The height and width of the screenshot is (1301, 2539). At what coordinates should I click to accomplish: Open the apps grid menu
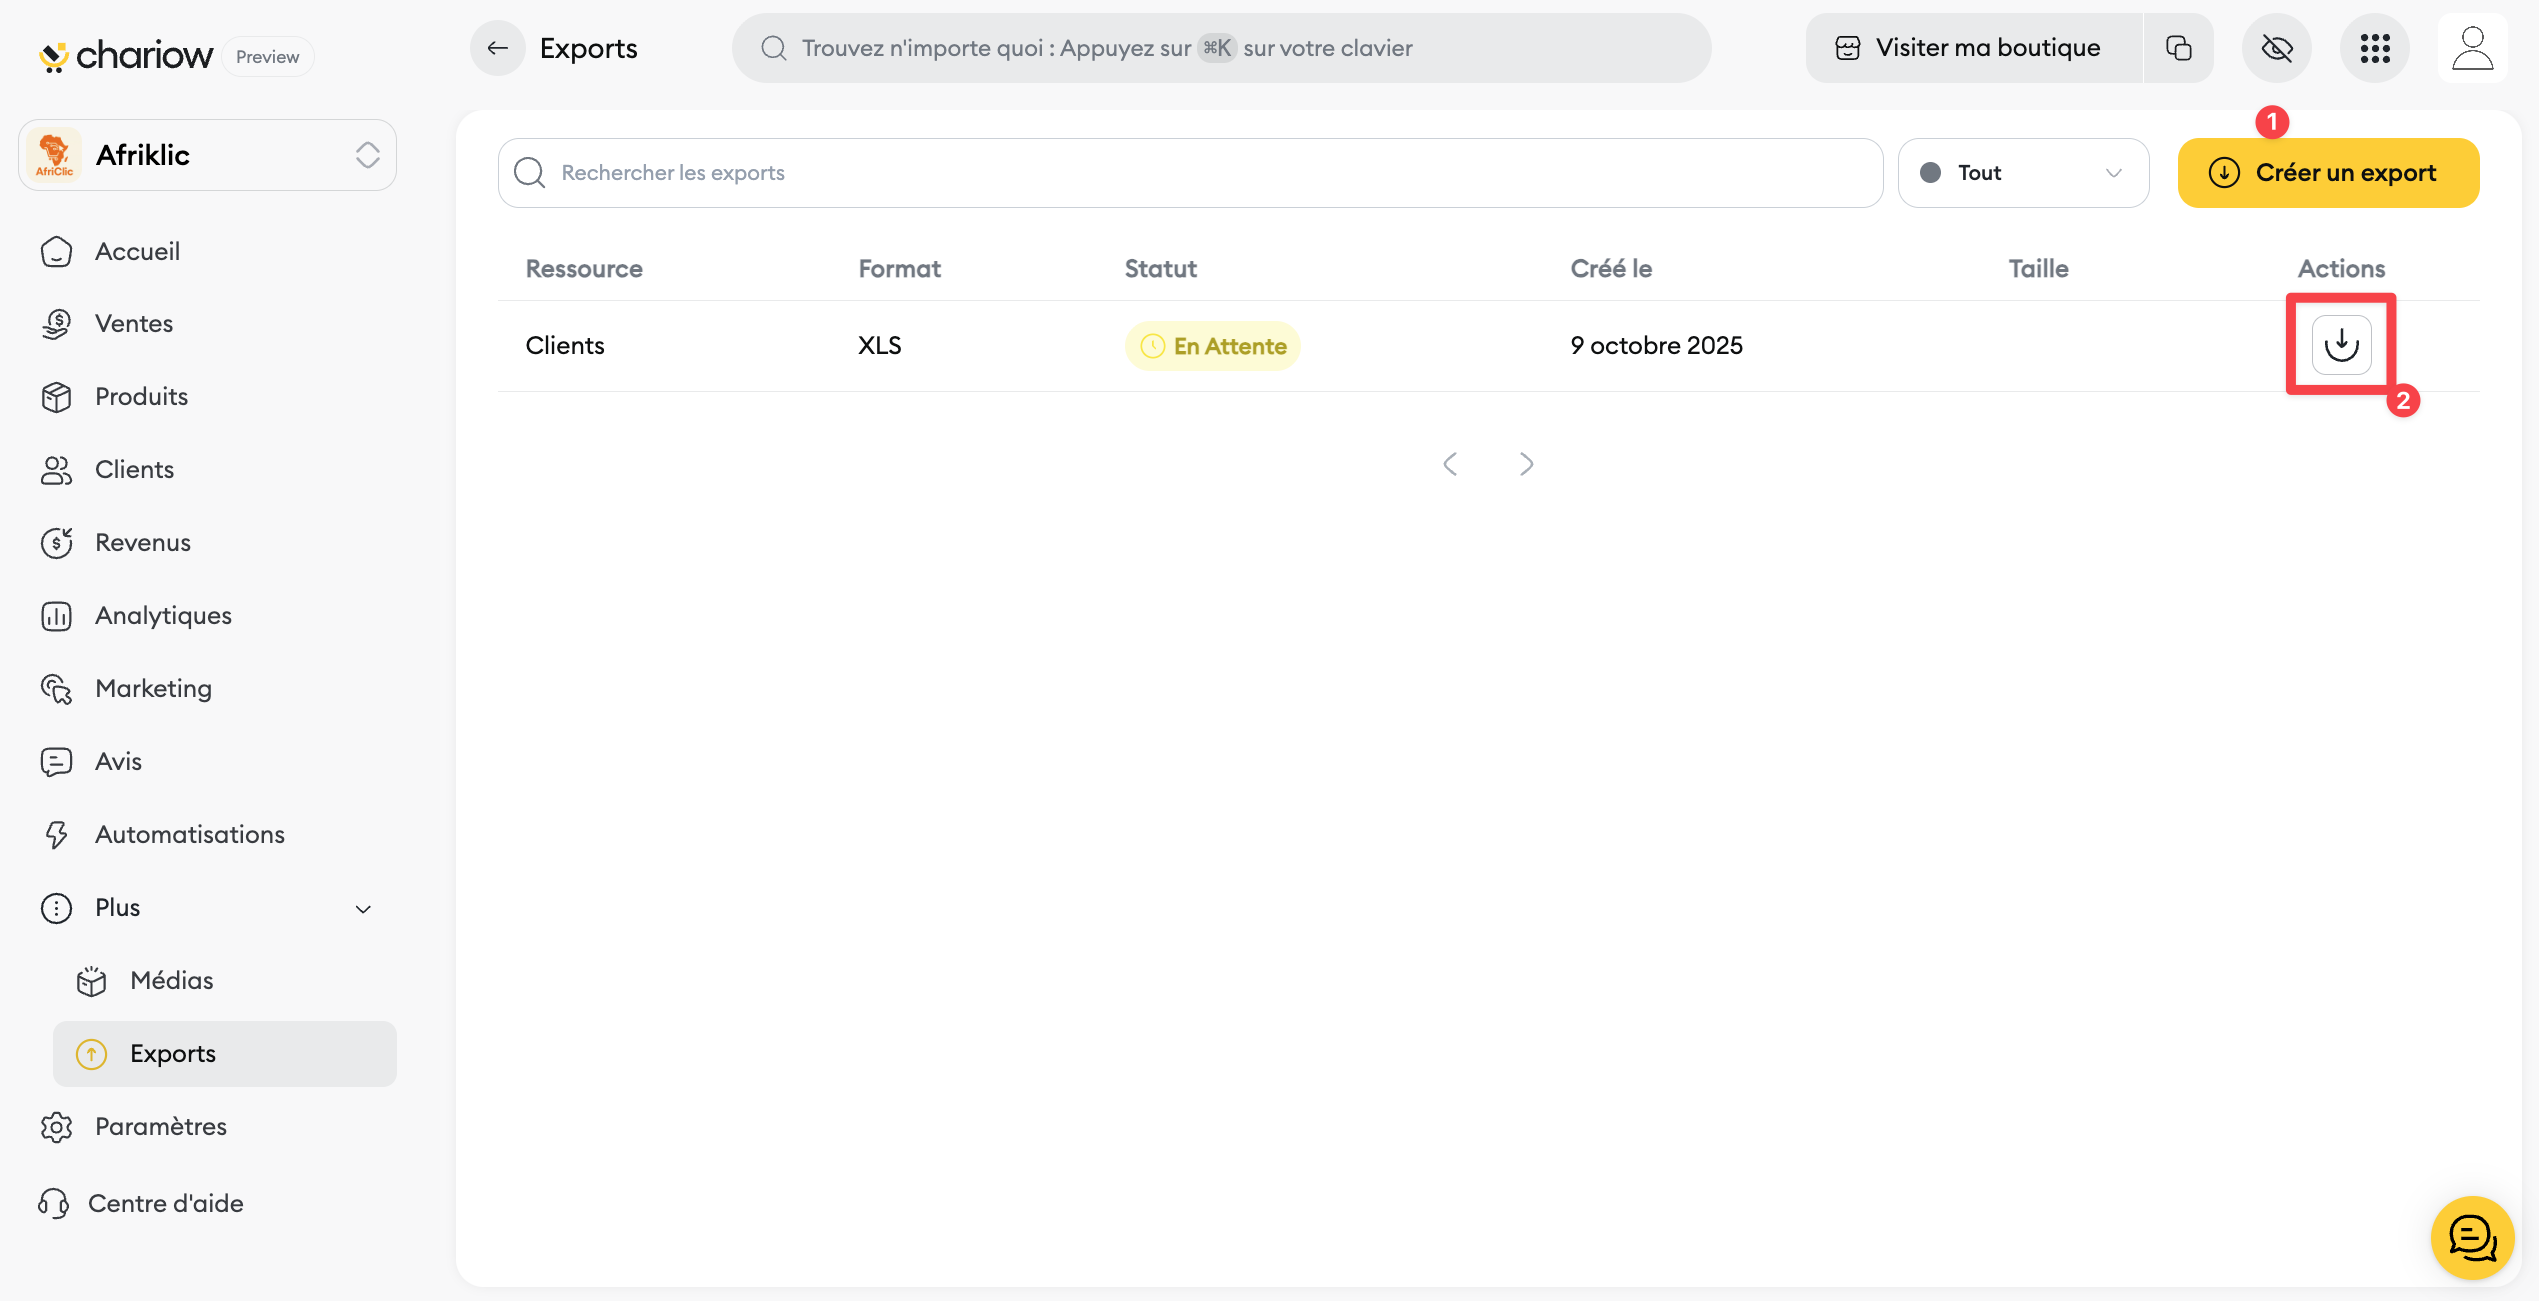point(2374,48)
